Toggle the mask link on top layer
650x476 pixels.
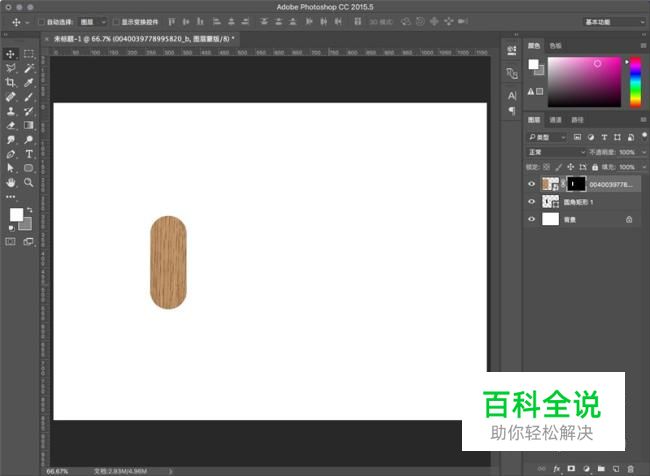[563, 184]
